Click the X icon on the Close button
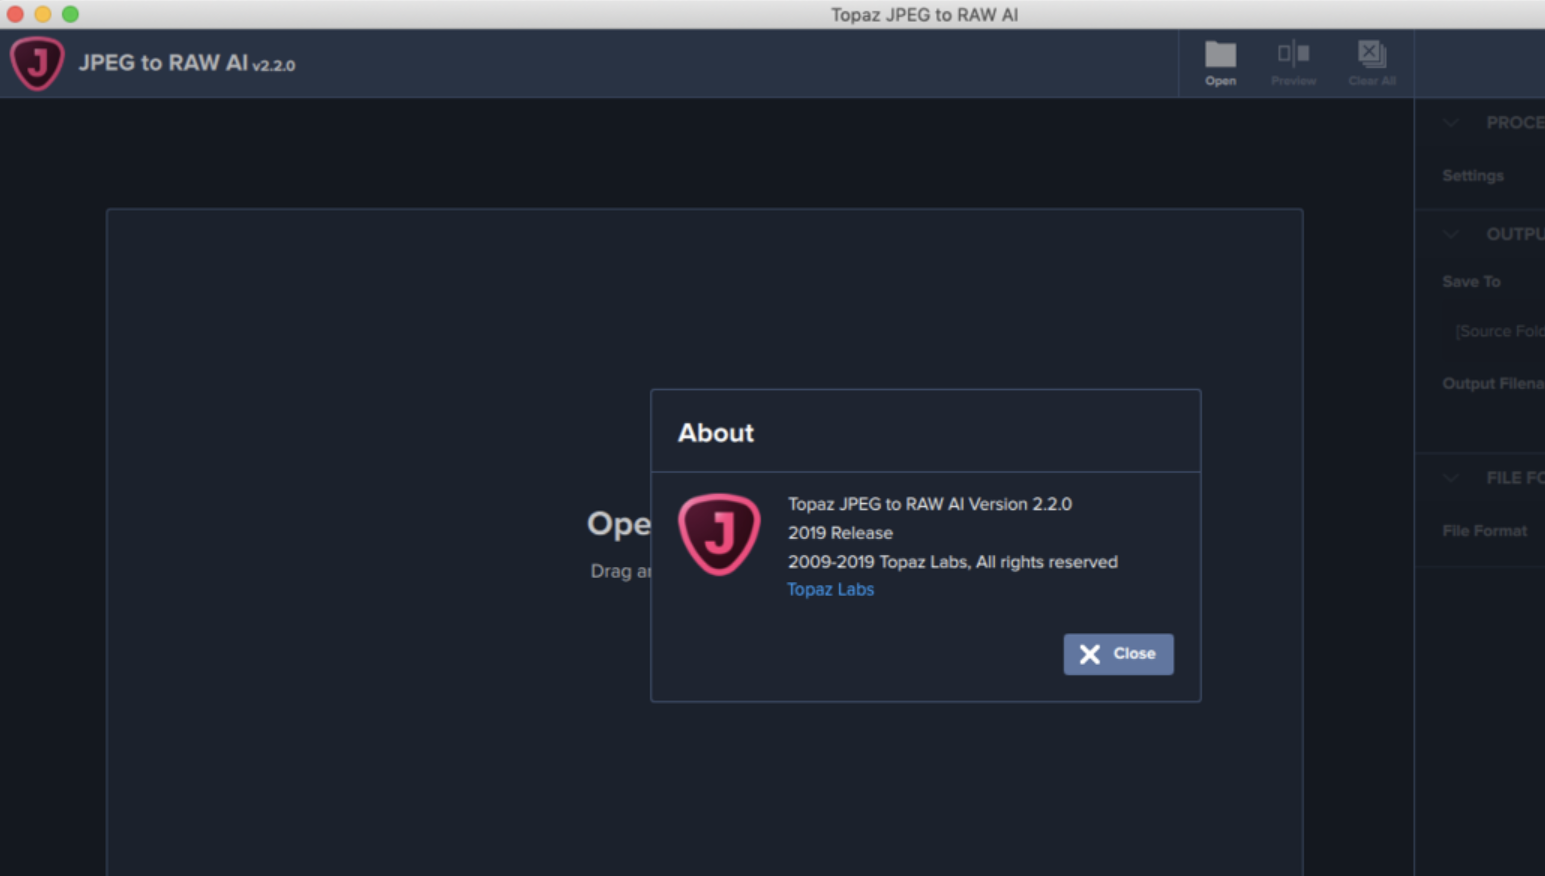This screenshot has width=1545, height=876. coord(1091,654)
